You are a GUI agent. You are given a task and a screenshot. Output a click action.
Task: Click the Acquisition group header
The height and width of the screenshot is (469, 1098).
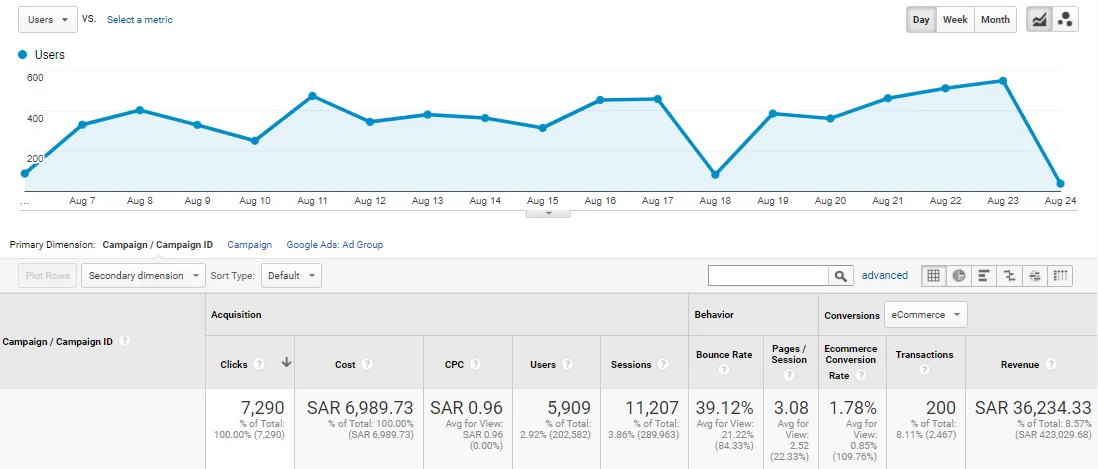point(236,315)
